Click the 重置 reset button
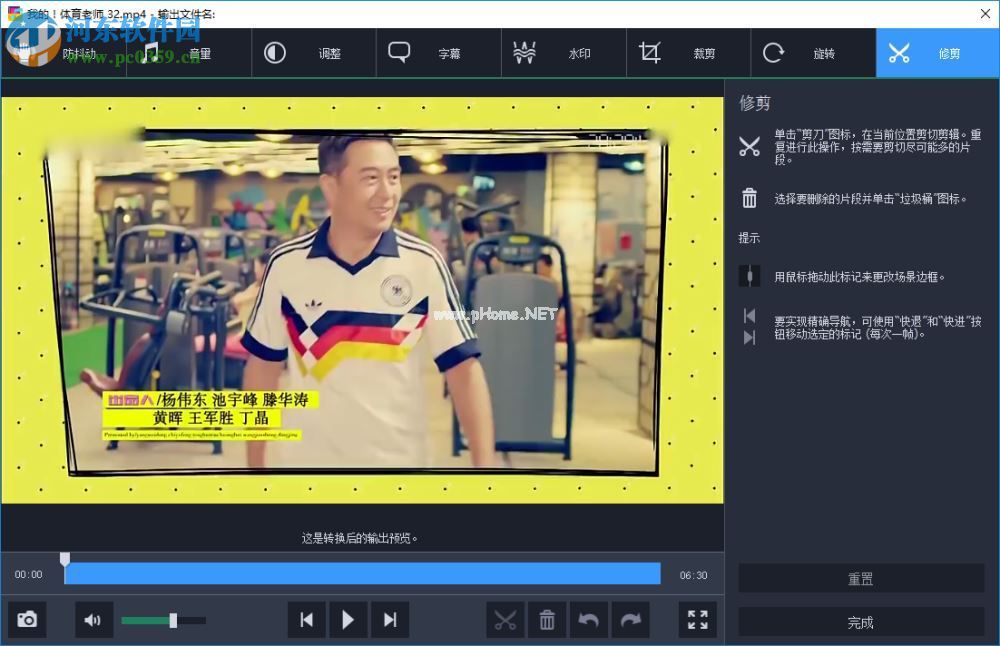Screen dimensions: 1000x646 860,578
